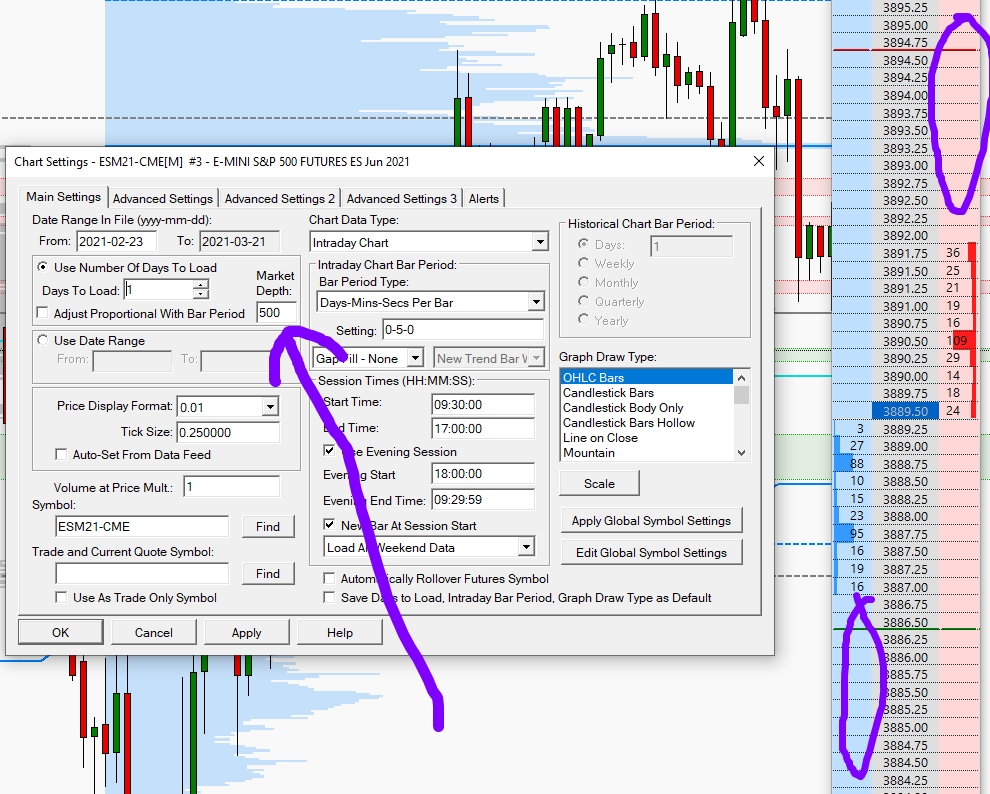Select Line on Close draw type
Image resolution: width=990 pixels, height=794 pixels.
click(647, 438)
